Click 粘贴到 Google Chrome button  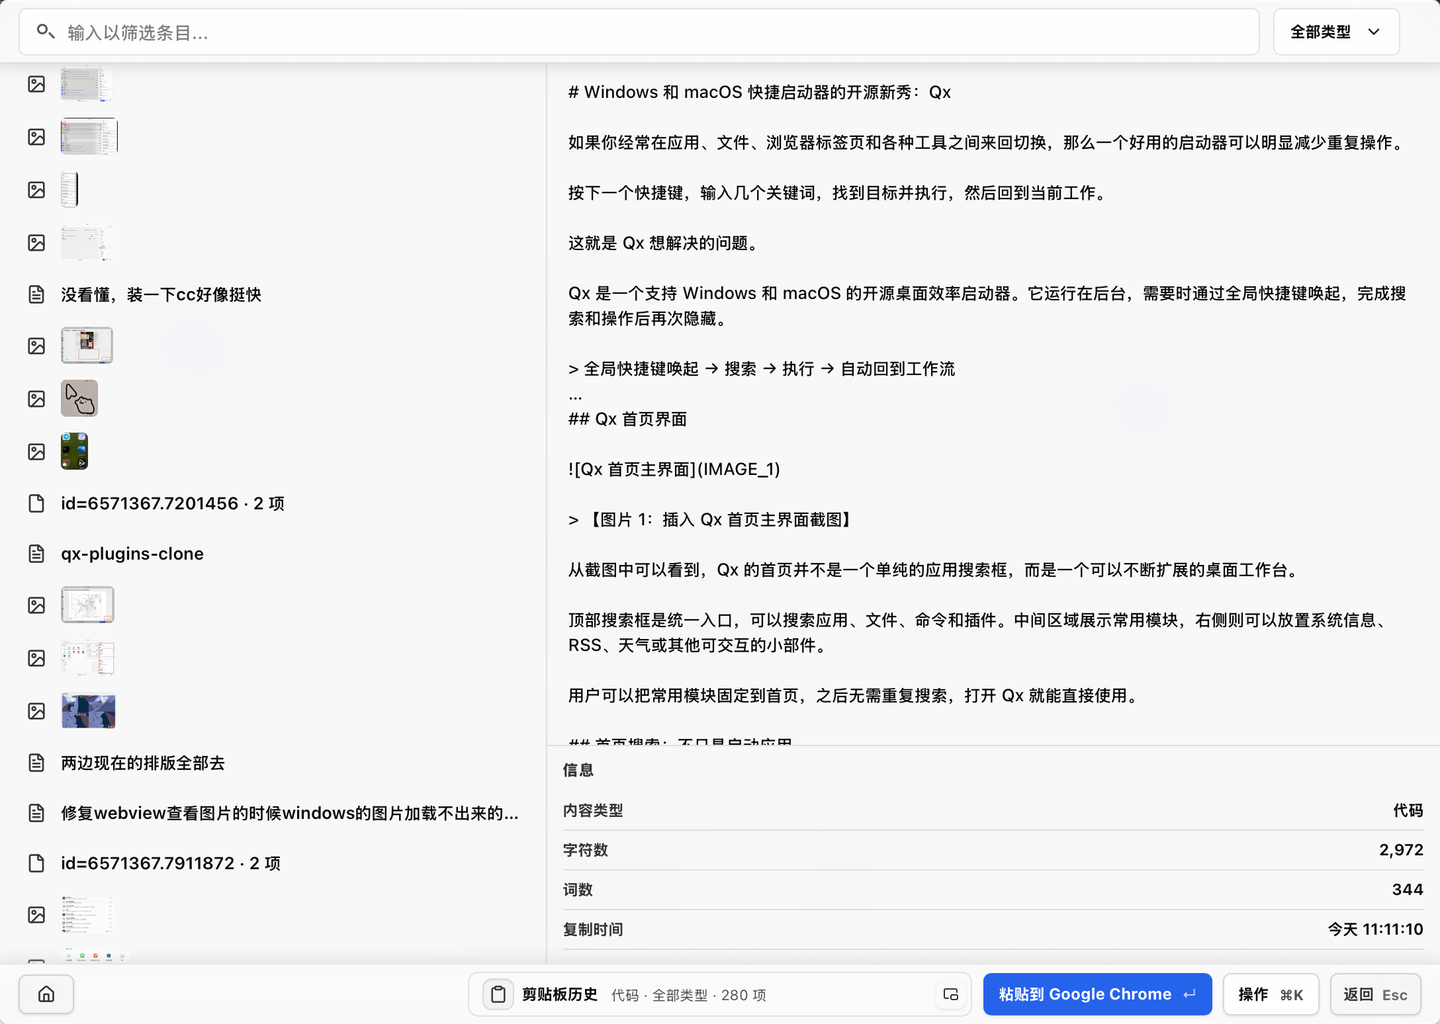(x=1097, y=994)
